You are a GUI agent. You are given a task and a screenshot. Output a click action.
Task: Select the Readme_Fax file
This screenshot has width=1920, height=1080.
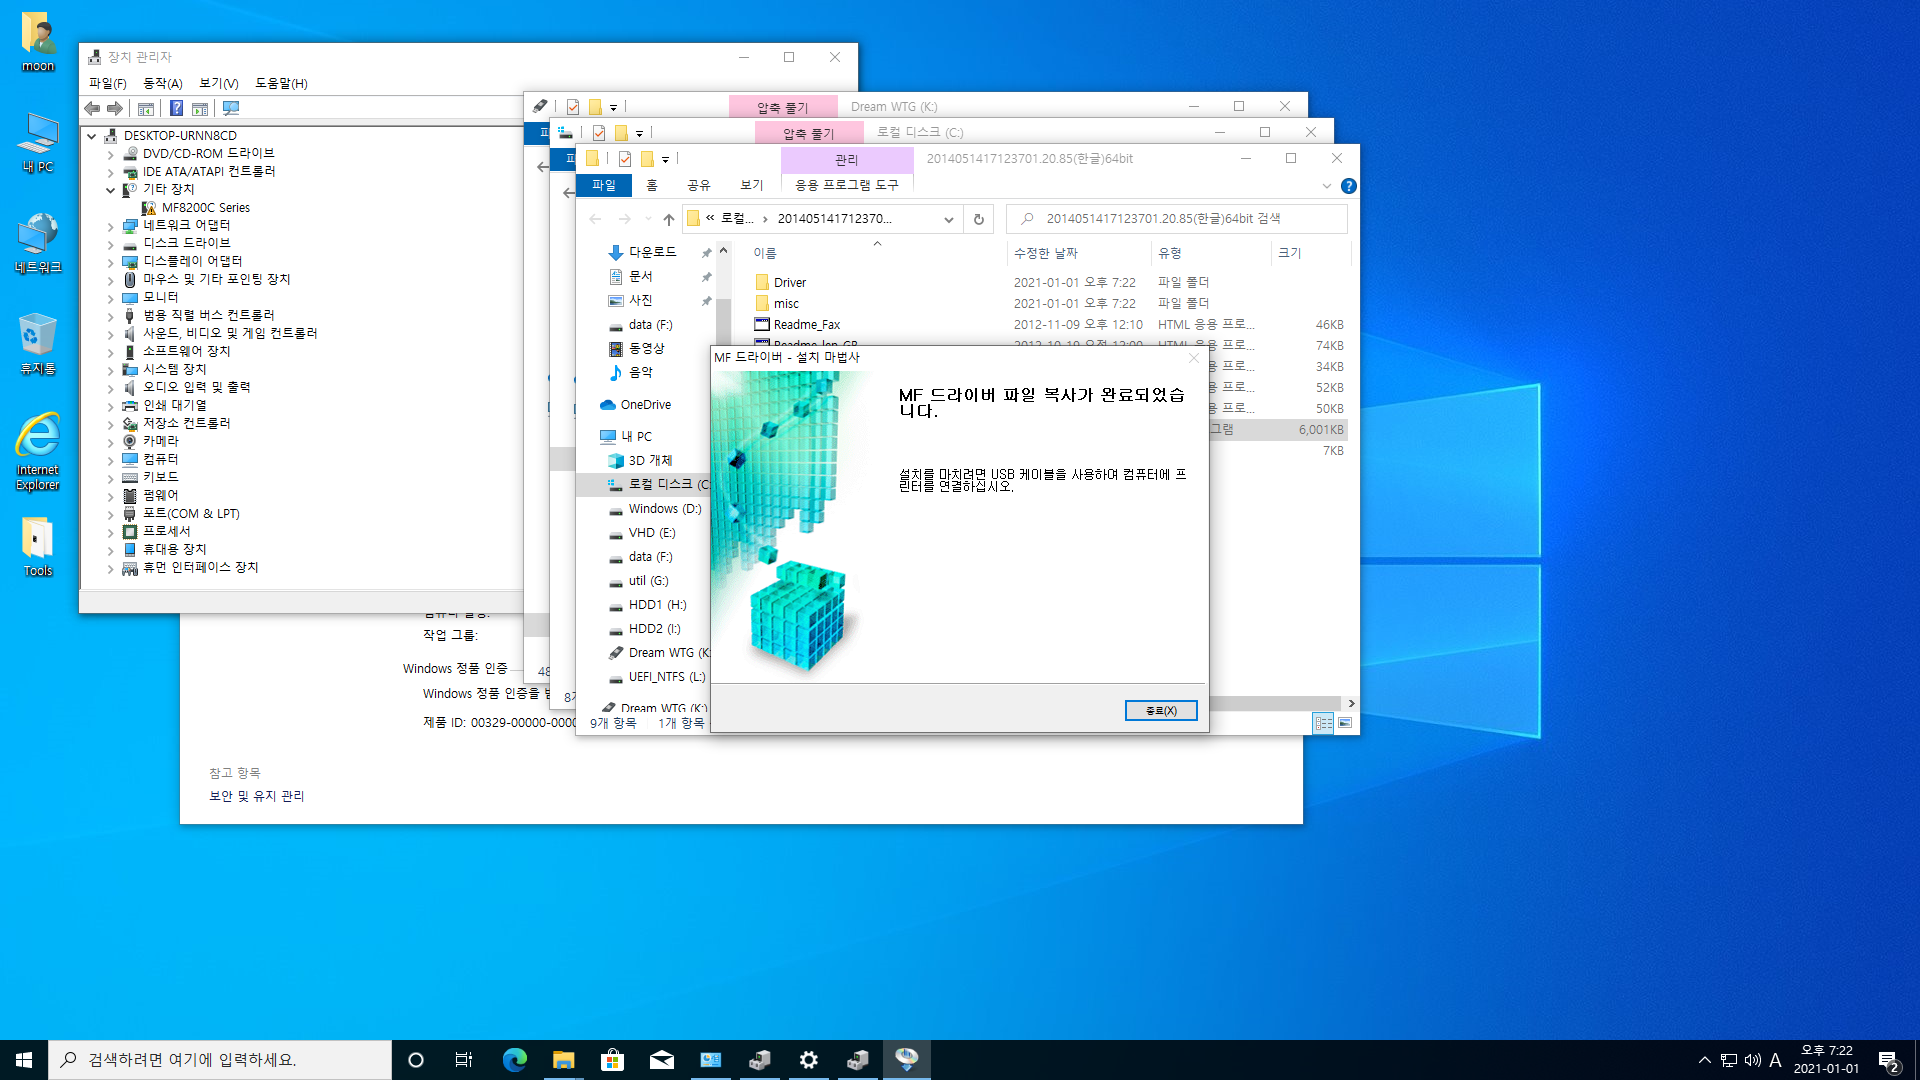click(806, 325)
